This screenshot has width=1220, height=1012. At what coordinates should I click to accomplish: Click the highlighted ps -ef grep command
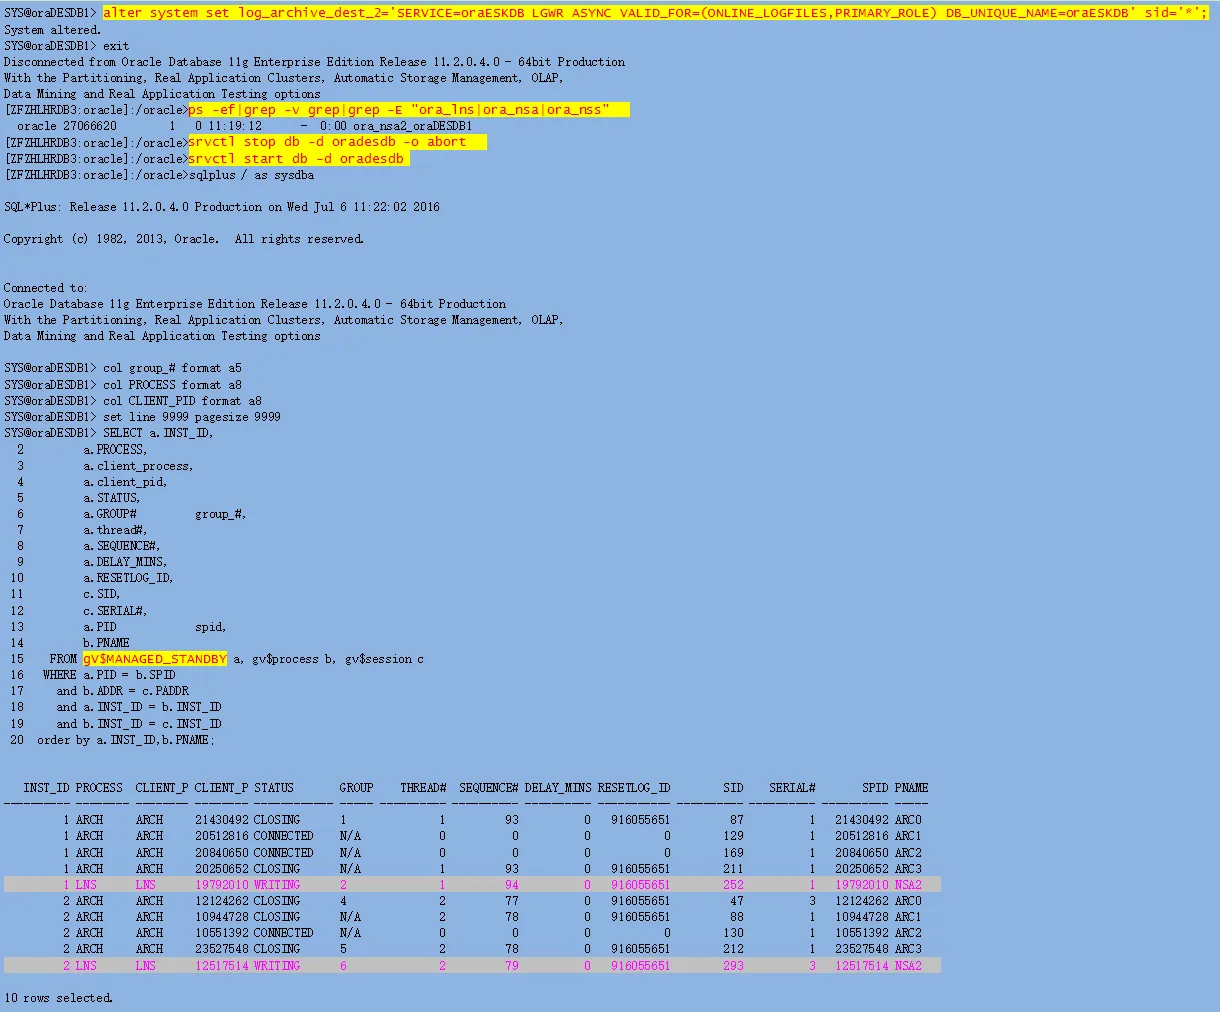pos(408,110)
